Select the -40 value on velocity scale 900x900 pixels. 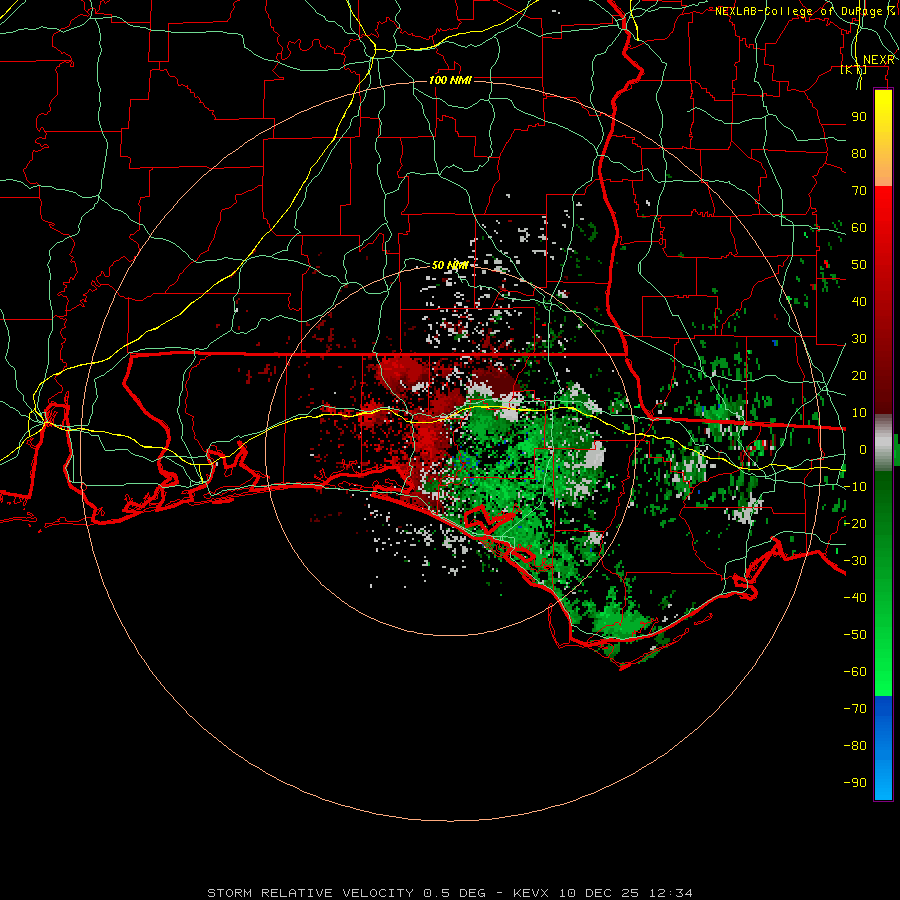tap(855, 598)
